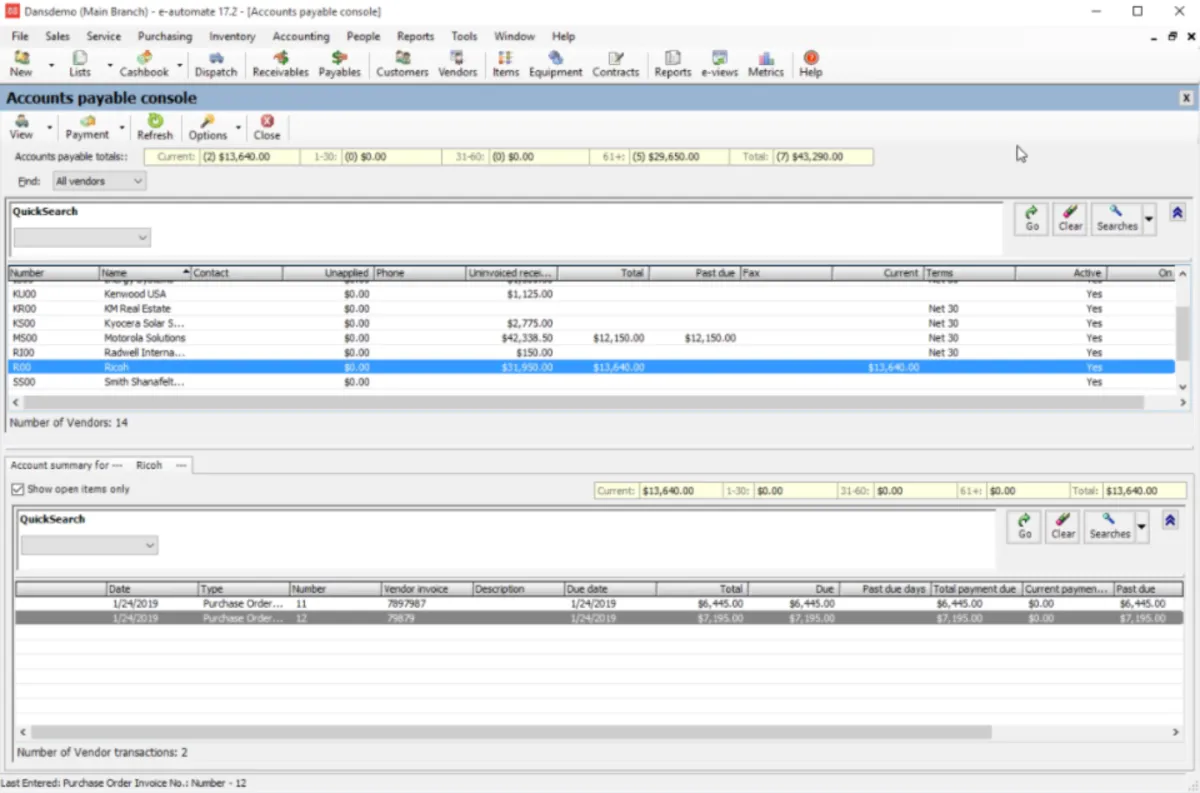1200x793 pixels.
Task: Open the Vendors toolbar icon
Action: 457,64
